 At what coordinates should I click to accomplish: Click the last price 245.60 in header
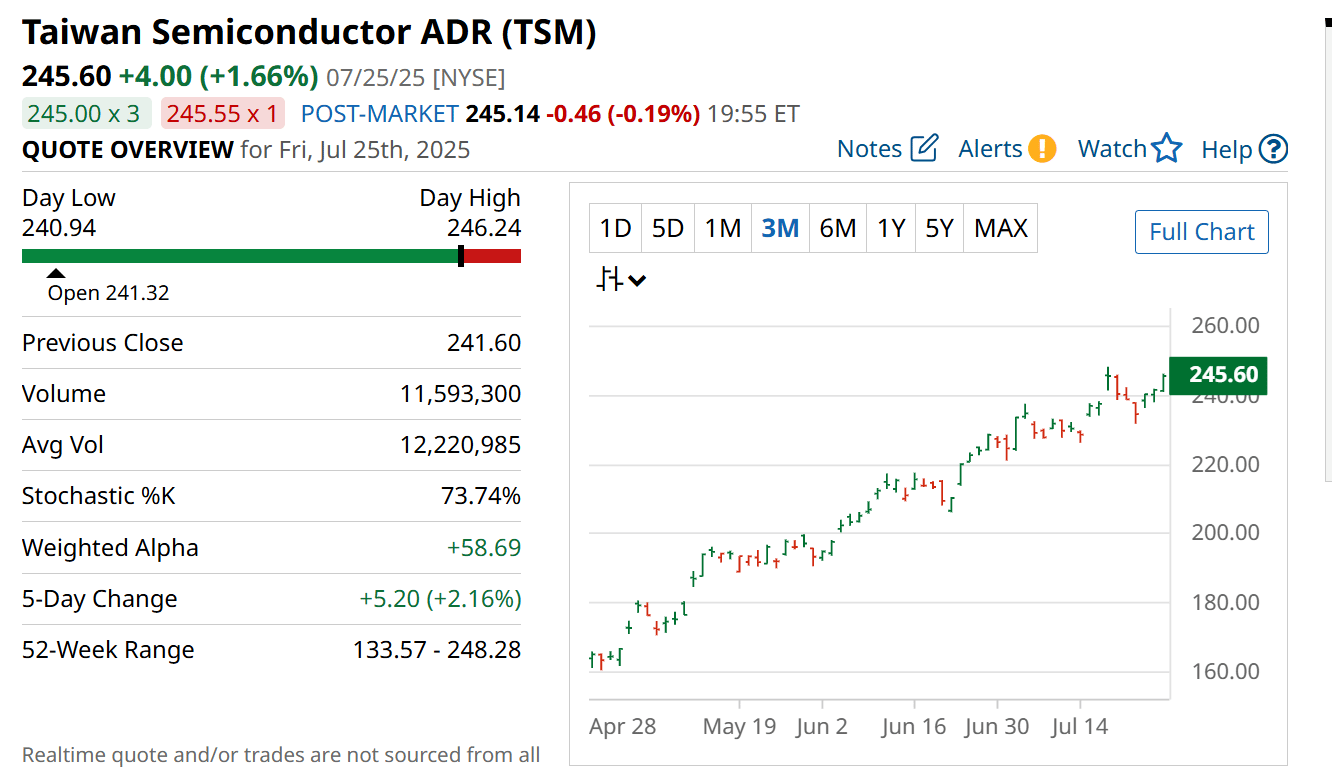pyautogui.click(x=67, y=77)
